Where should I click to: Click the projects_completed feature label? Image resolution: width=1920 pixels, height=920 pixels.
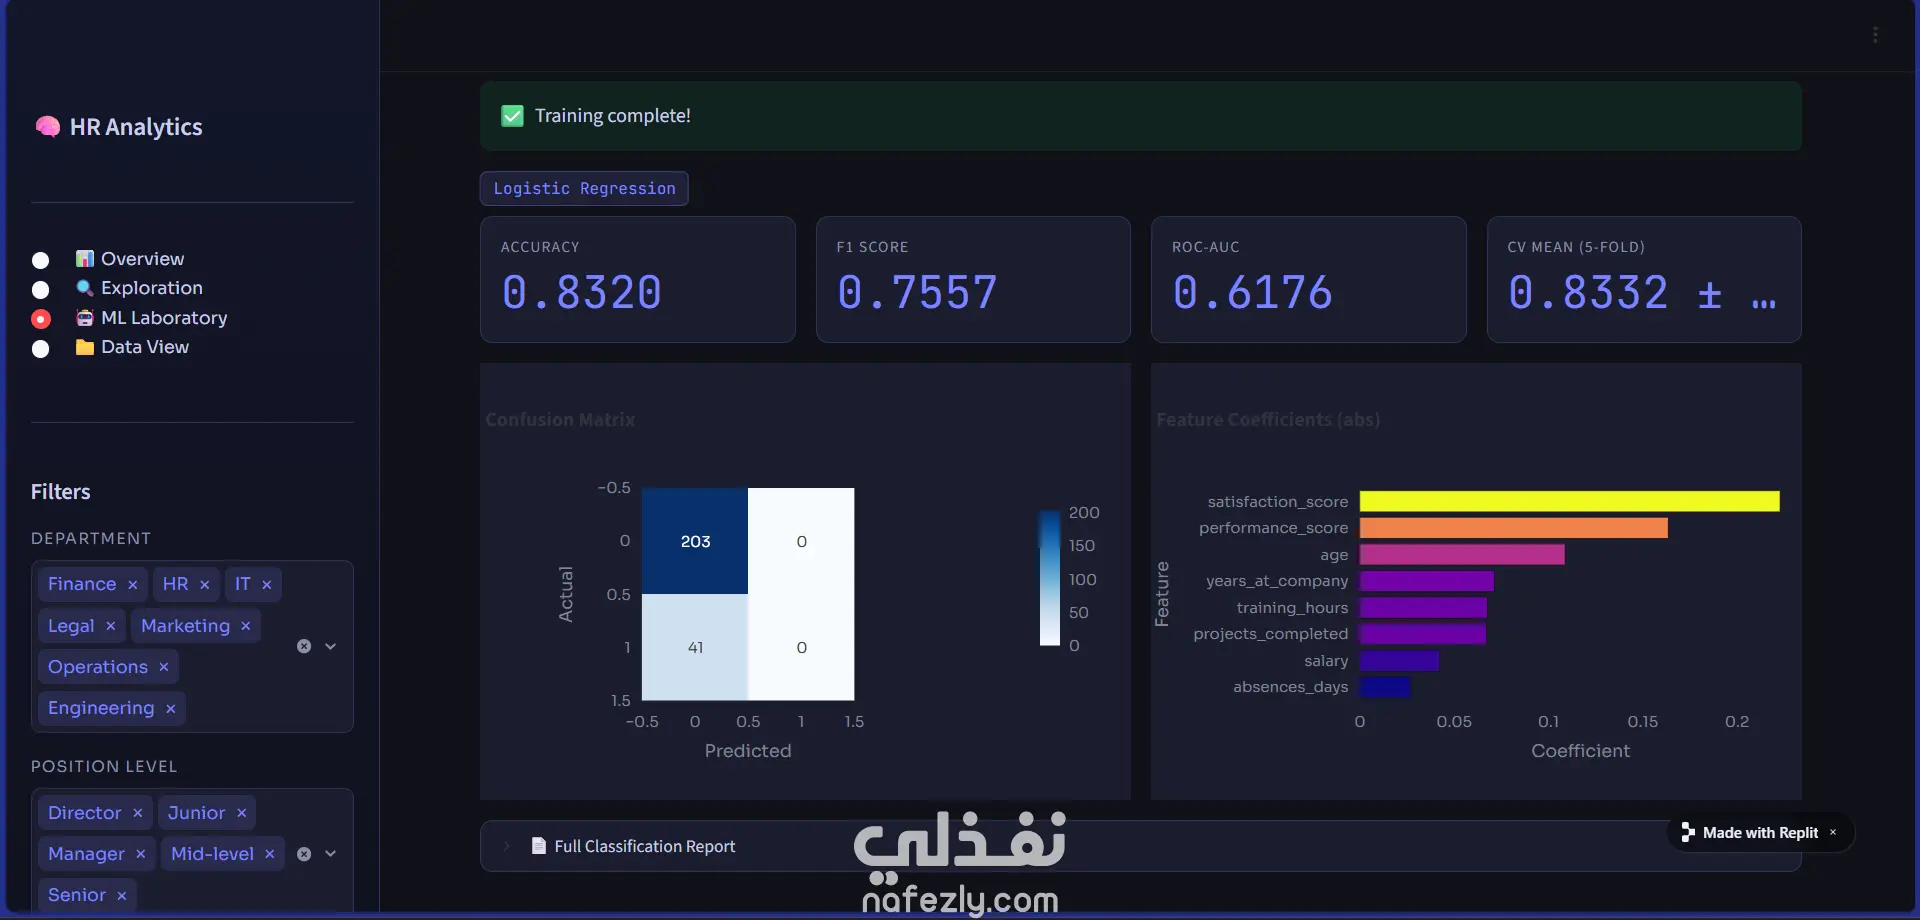1270,634
